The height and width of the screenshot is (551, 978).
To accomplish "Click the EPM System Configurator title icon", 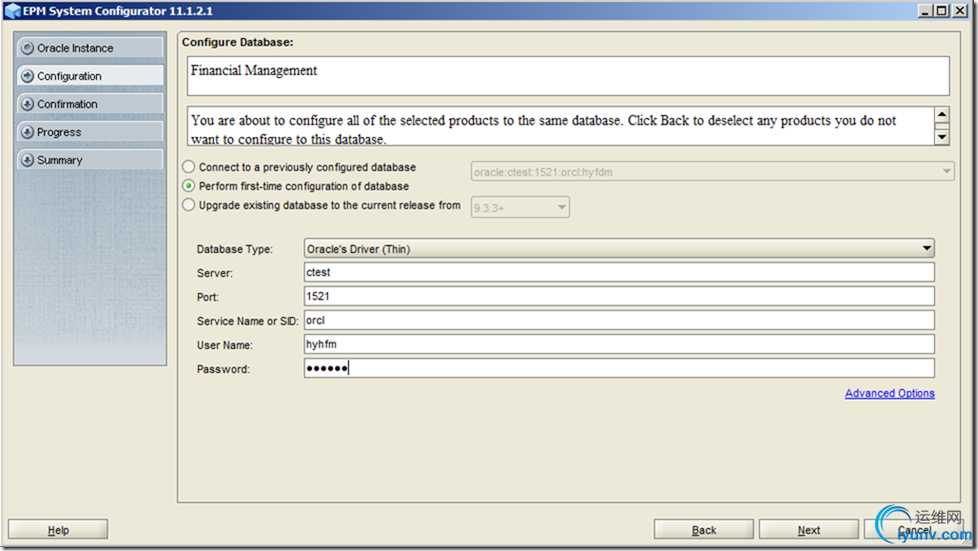I will (12, 11).
